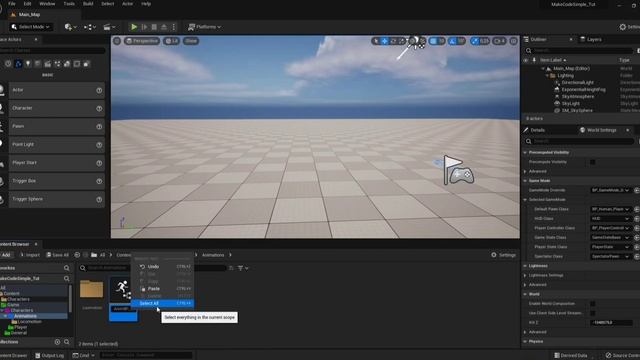Maximize or restore viewport layout icon

[513, 41]
